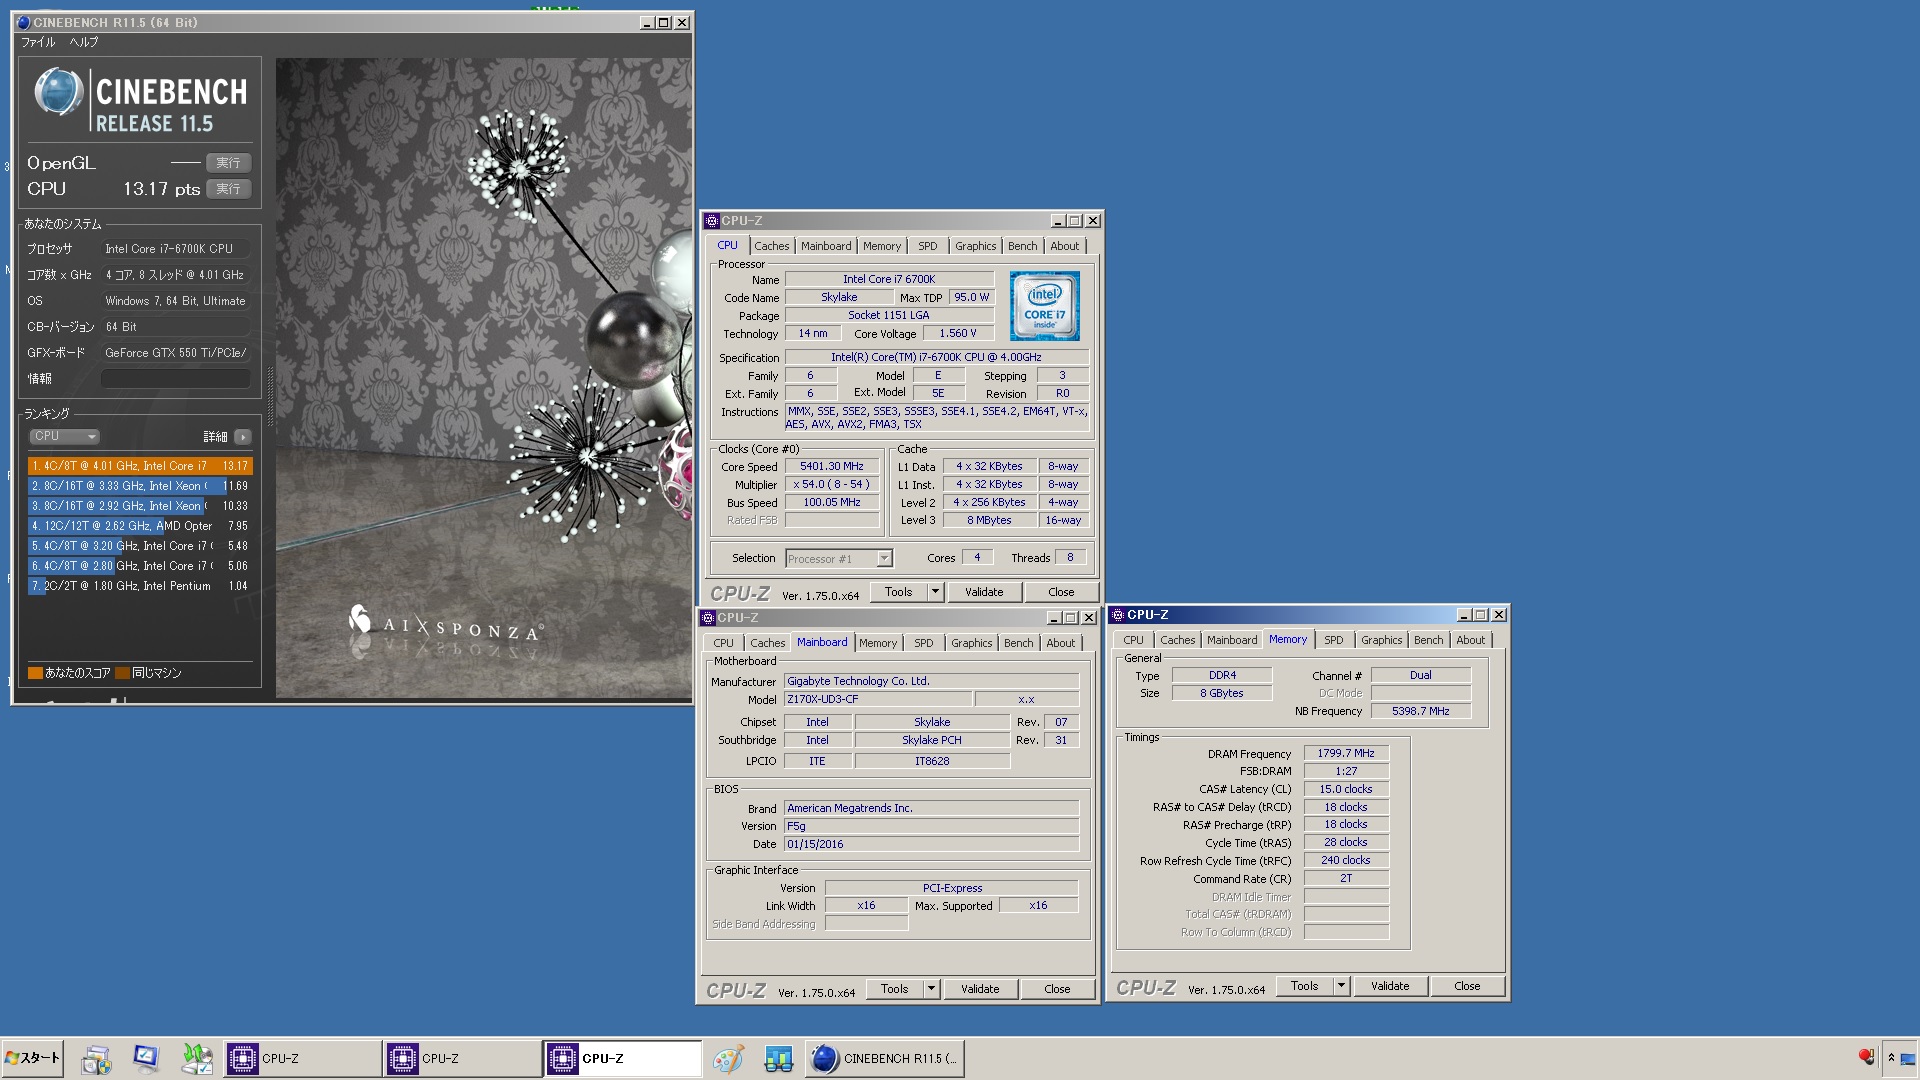
Task: Click the CPU-Z CPU tab window's title bar icon
Action: click(x=712, y=221)
